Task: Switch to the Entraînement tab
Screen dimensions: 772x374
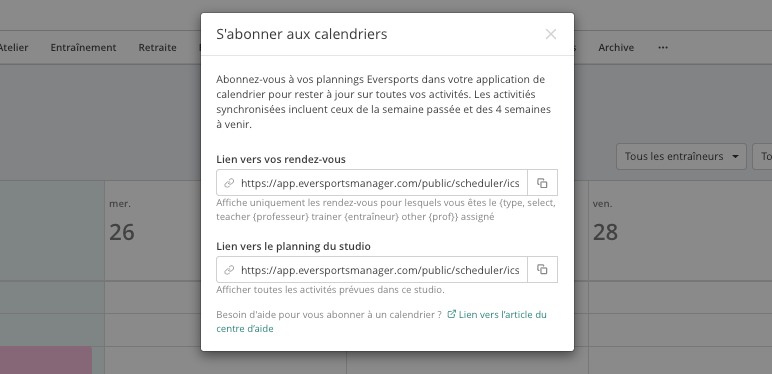Action: point(83,48)
